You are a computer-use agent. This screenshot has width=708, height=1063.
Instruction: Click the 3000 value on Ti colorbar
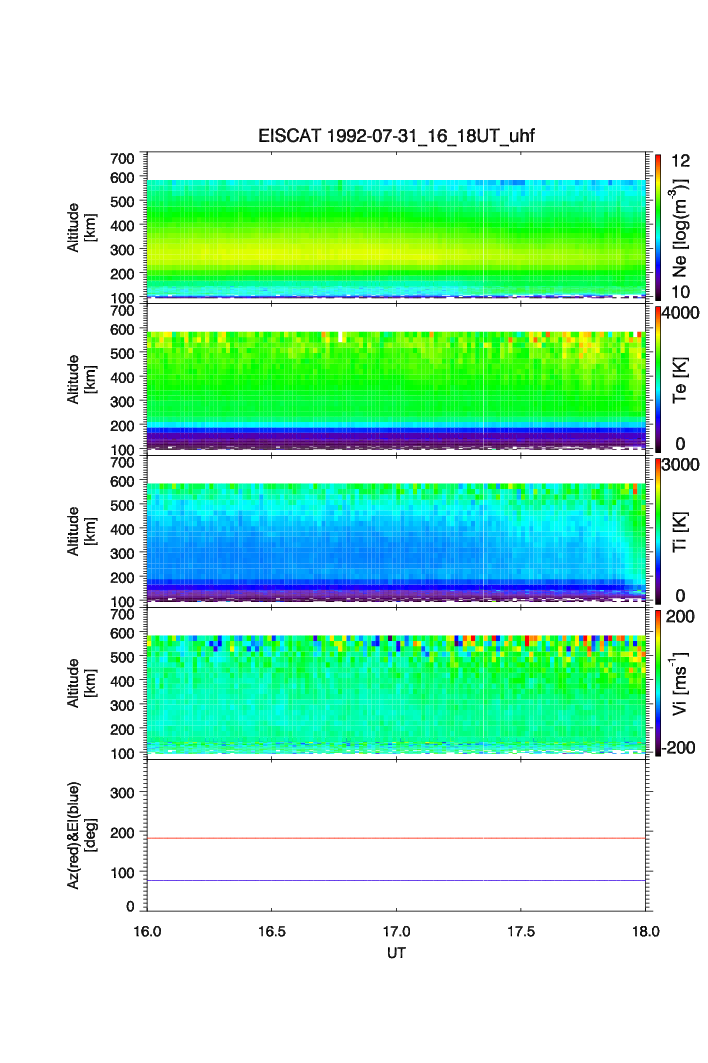(680, 465)
